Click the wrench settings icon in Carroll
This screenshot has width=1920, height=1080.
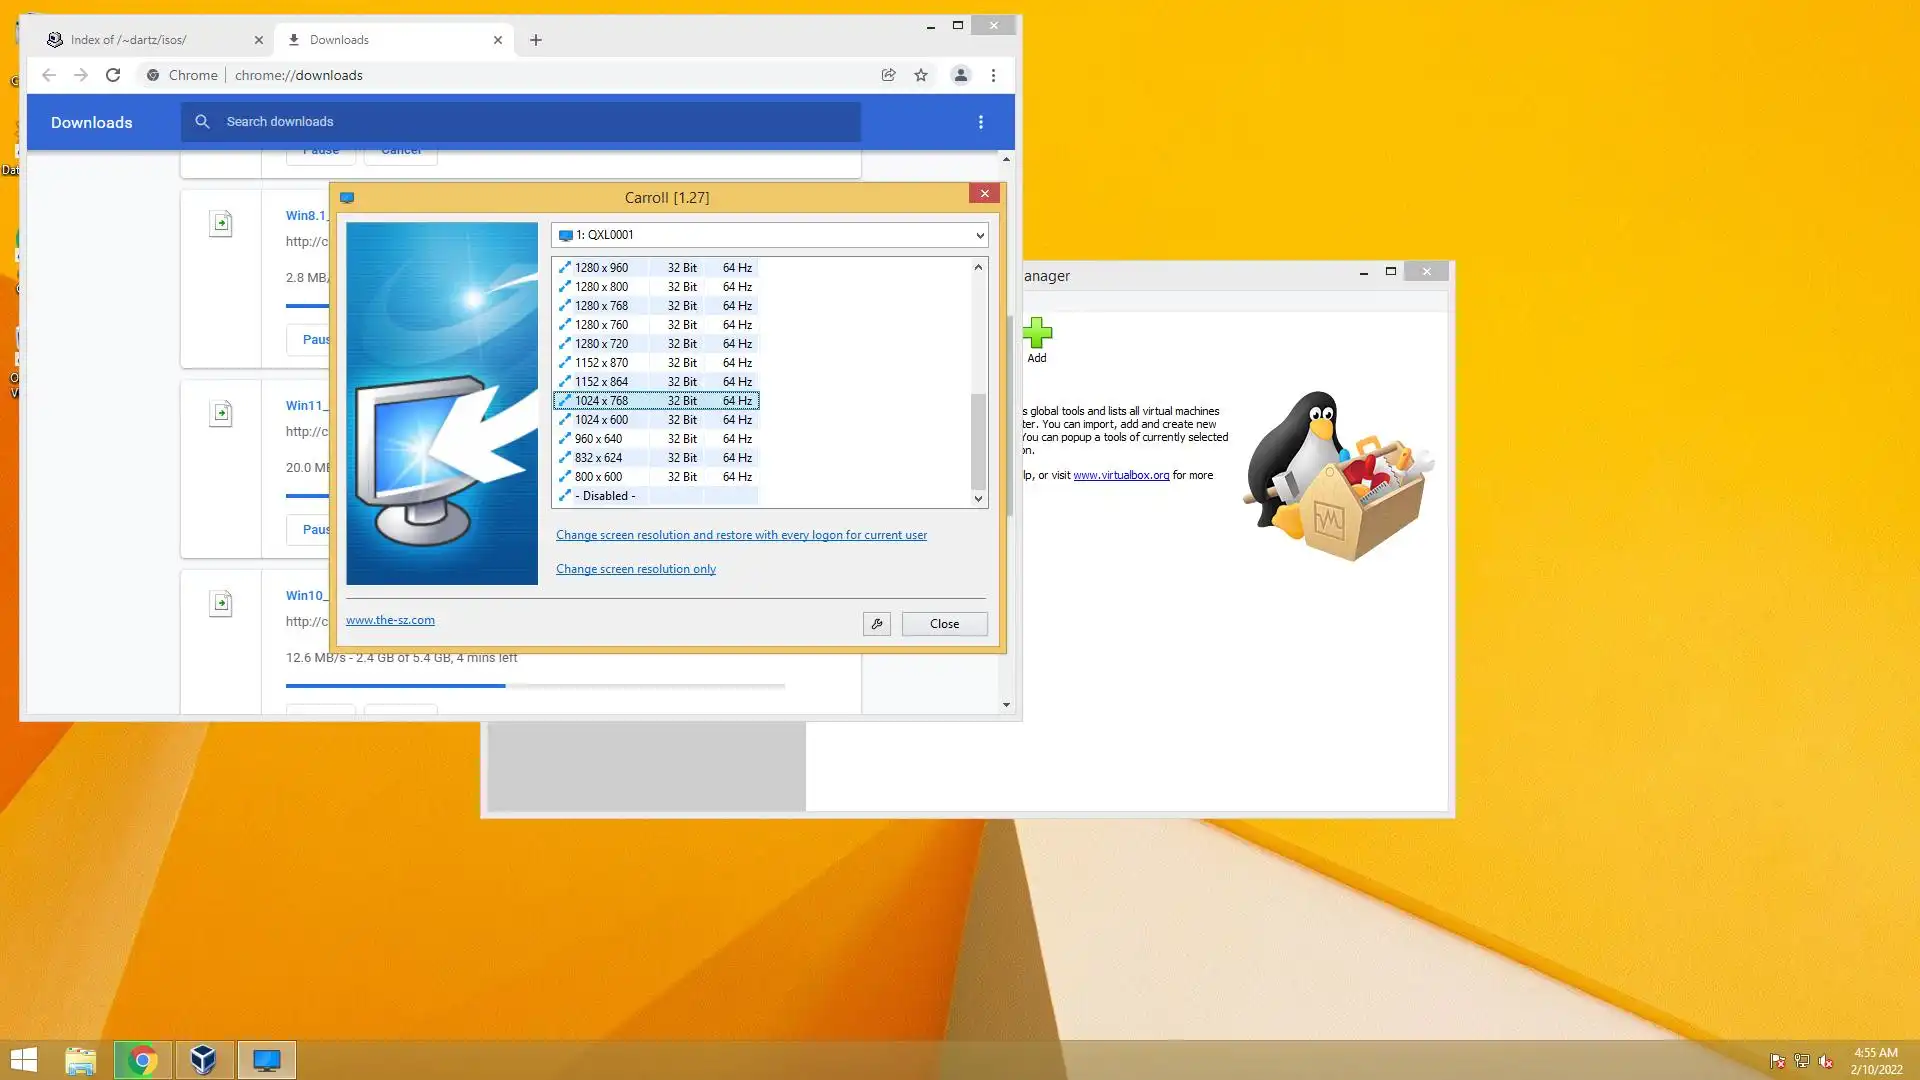click(x=877, y=624)
